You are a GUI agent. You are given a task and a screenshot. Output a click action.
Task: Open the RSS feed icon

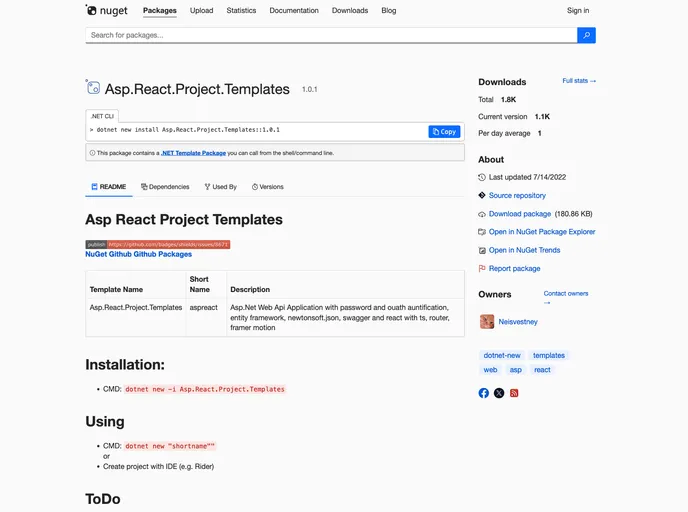pyautogui.click(x=514, y=393)
